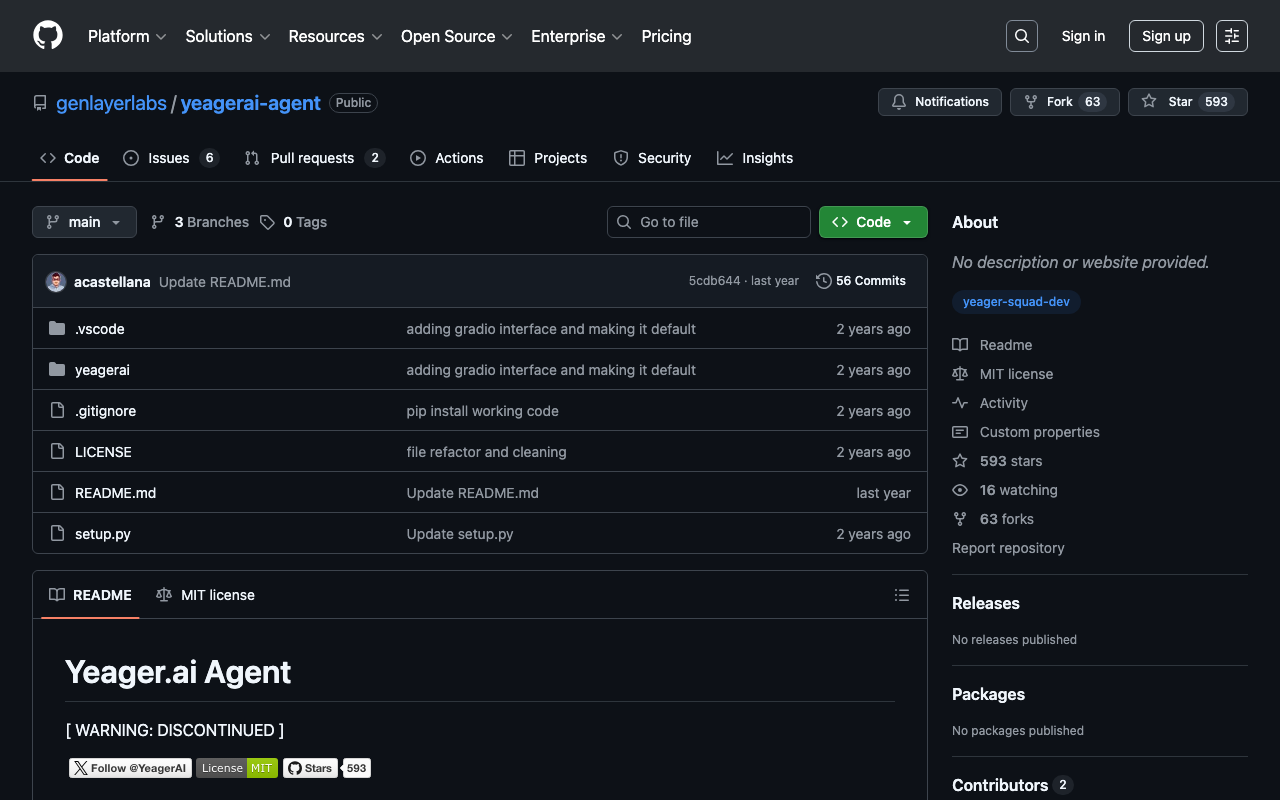Expand the green Code dropdown
Viewport: 1280px width, 800px height.
[x=872, y=222]
